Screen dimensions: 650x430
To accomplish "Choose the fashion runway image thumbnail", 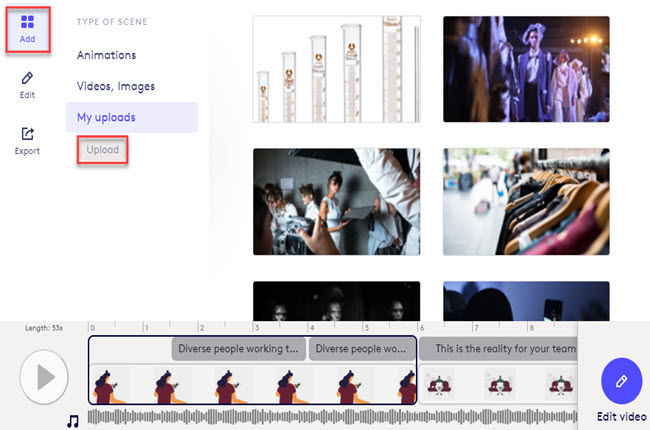I will point(526,69).
